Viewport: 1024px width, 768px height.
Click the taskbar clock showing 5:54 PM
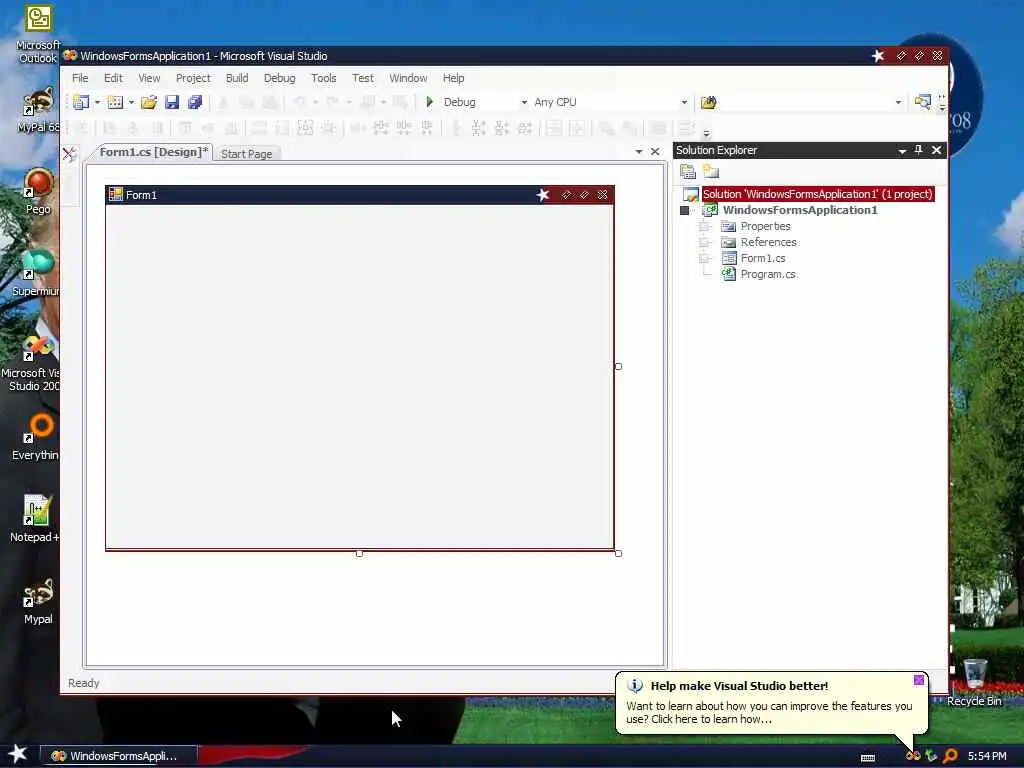987,756
